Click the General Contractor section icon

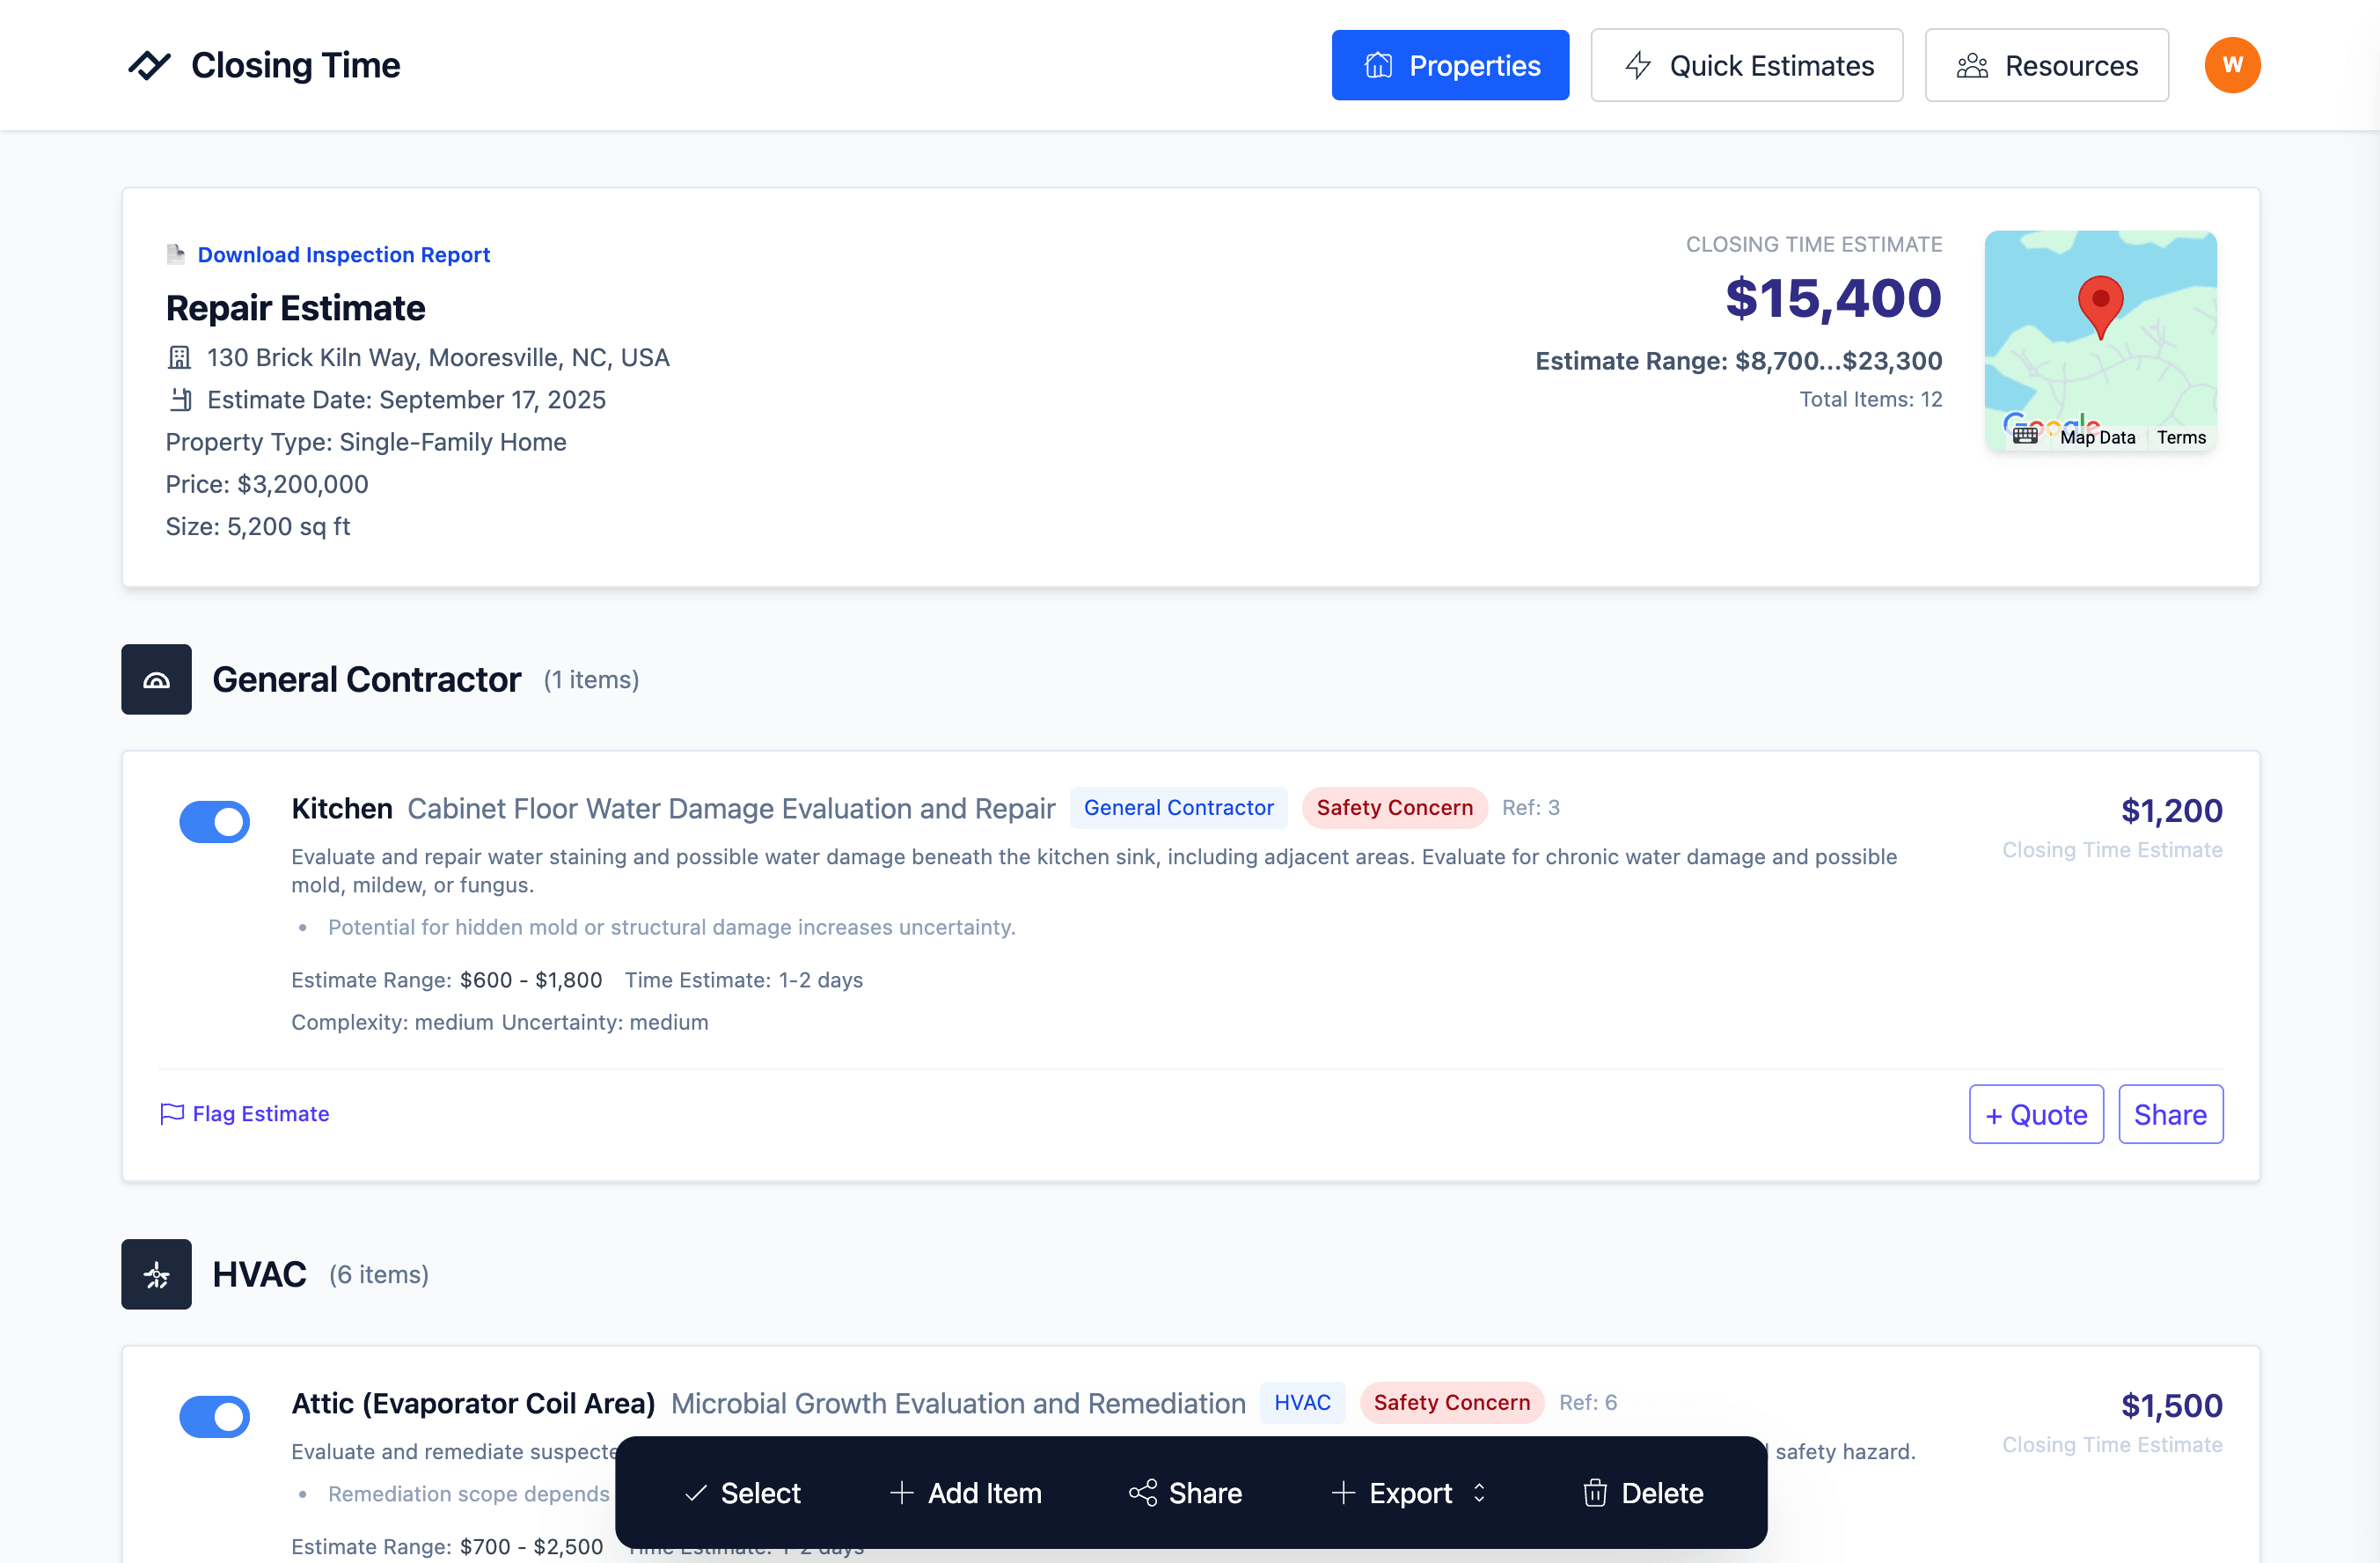pyautogui.click(x=156, y=679)
